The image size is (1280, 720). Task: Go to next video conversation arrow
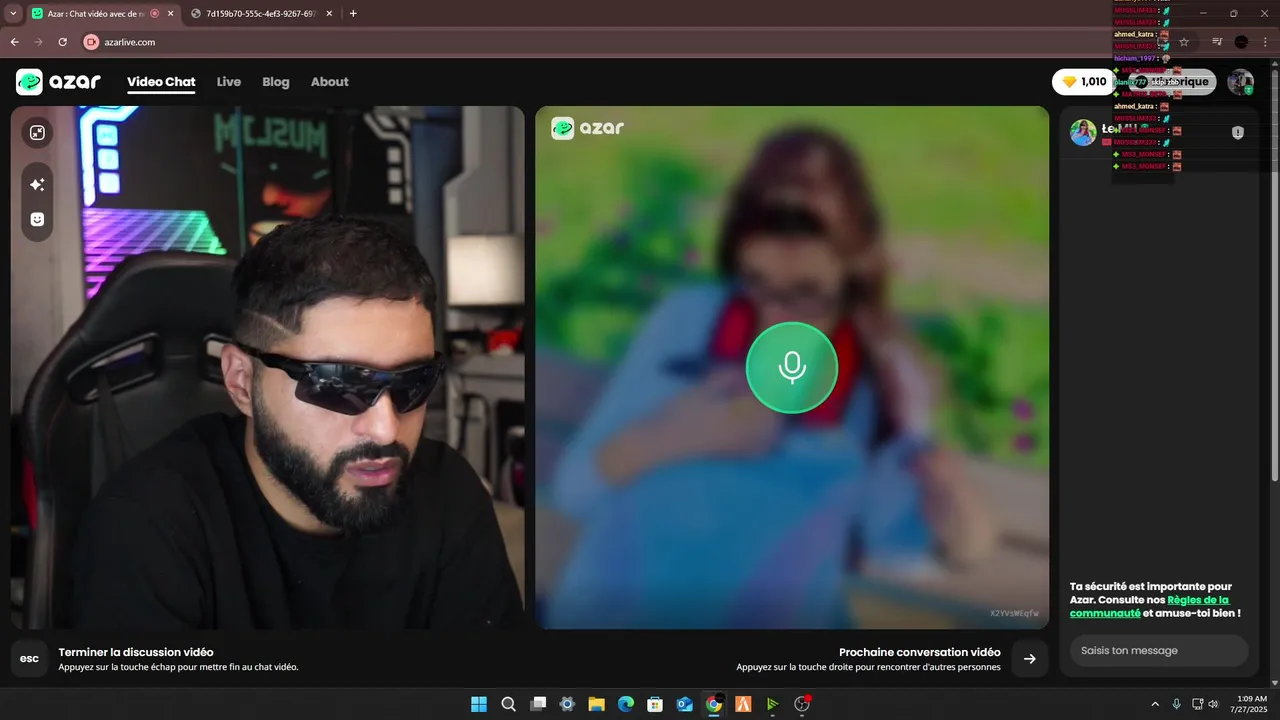coord(1030,659)
